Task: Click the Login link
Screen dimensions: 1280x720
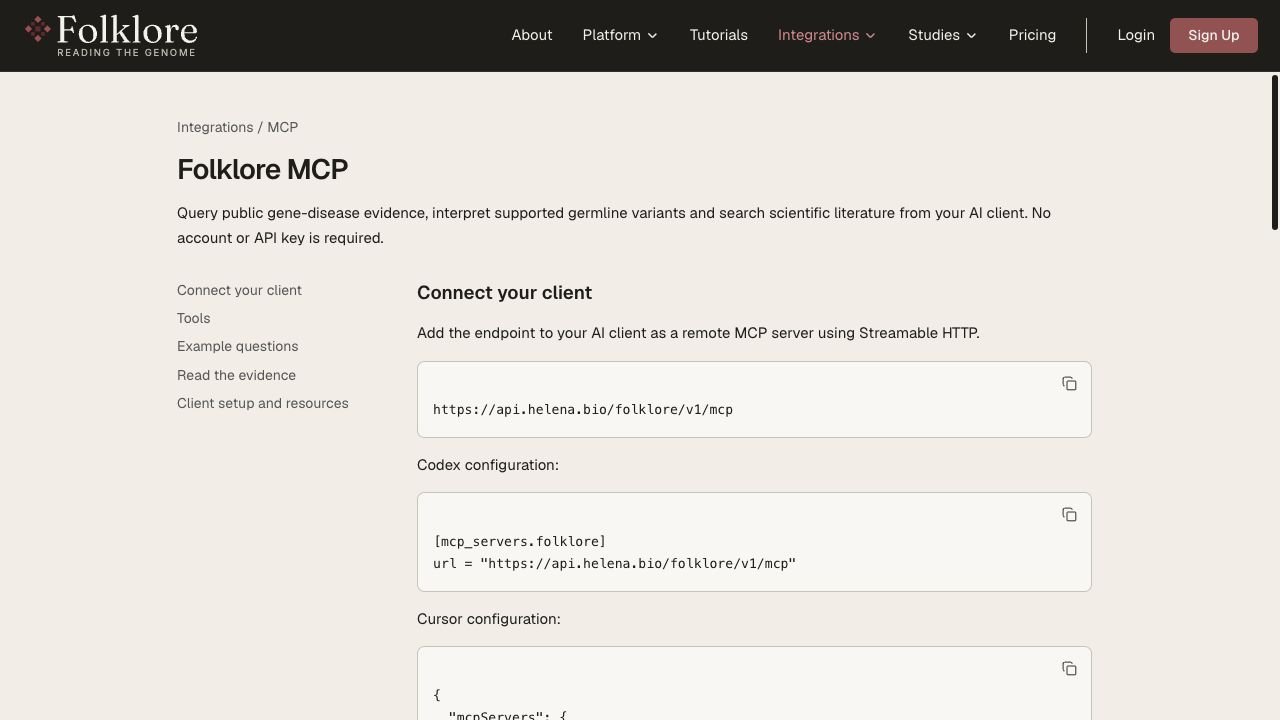Action: coord(1136,35)
